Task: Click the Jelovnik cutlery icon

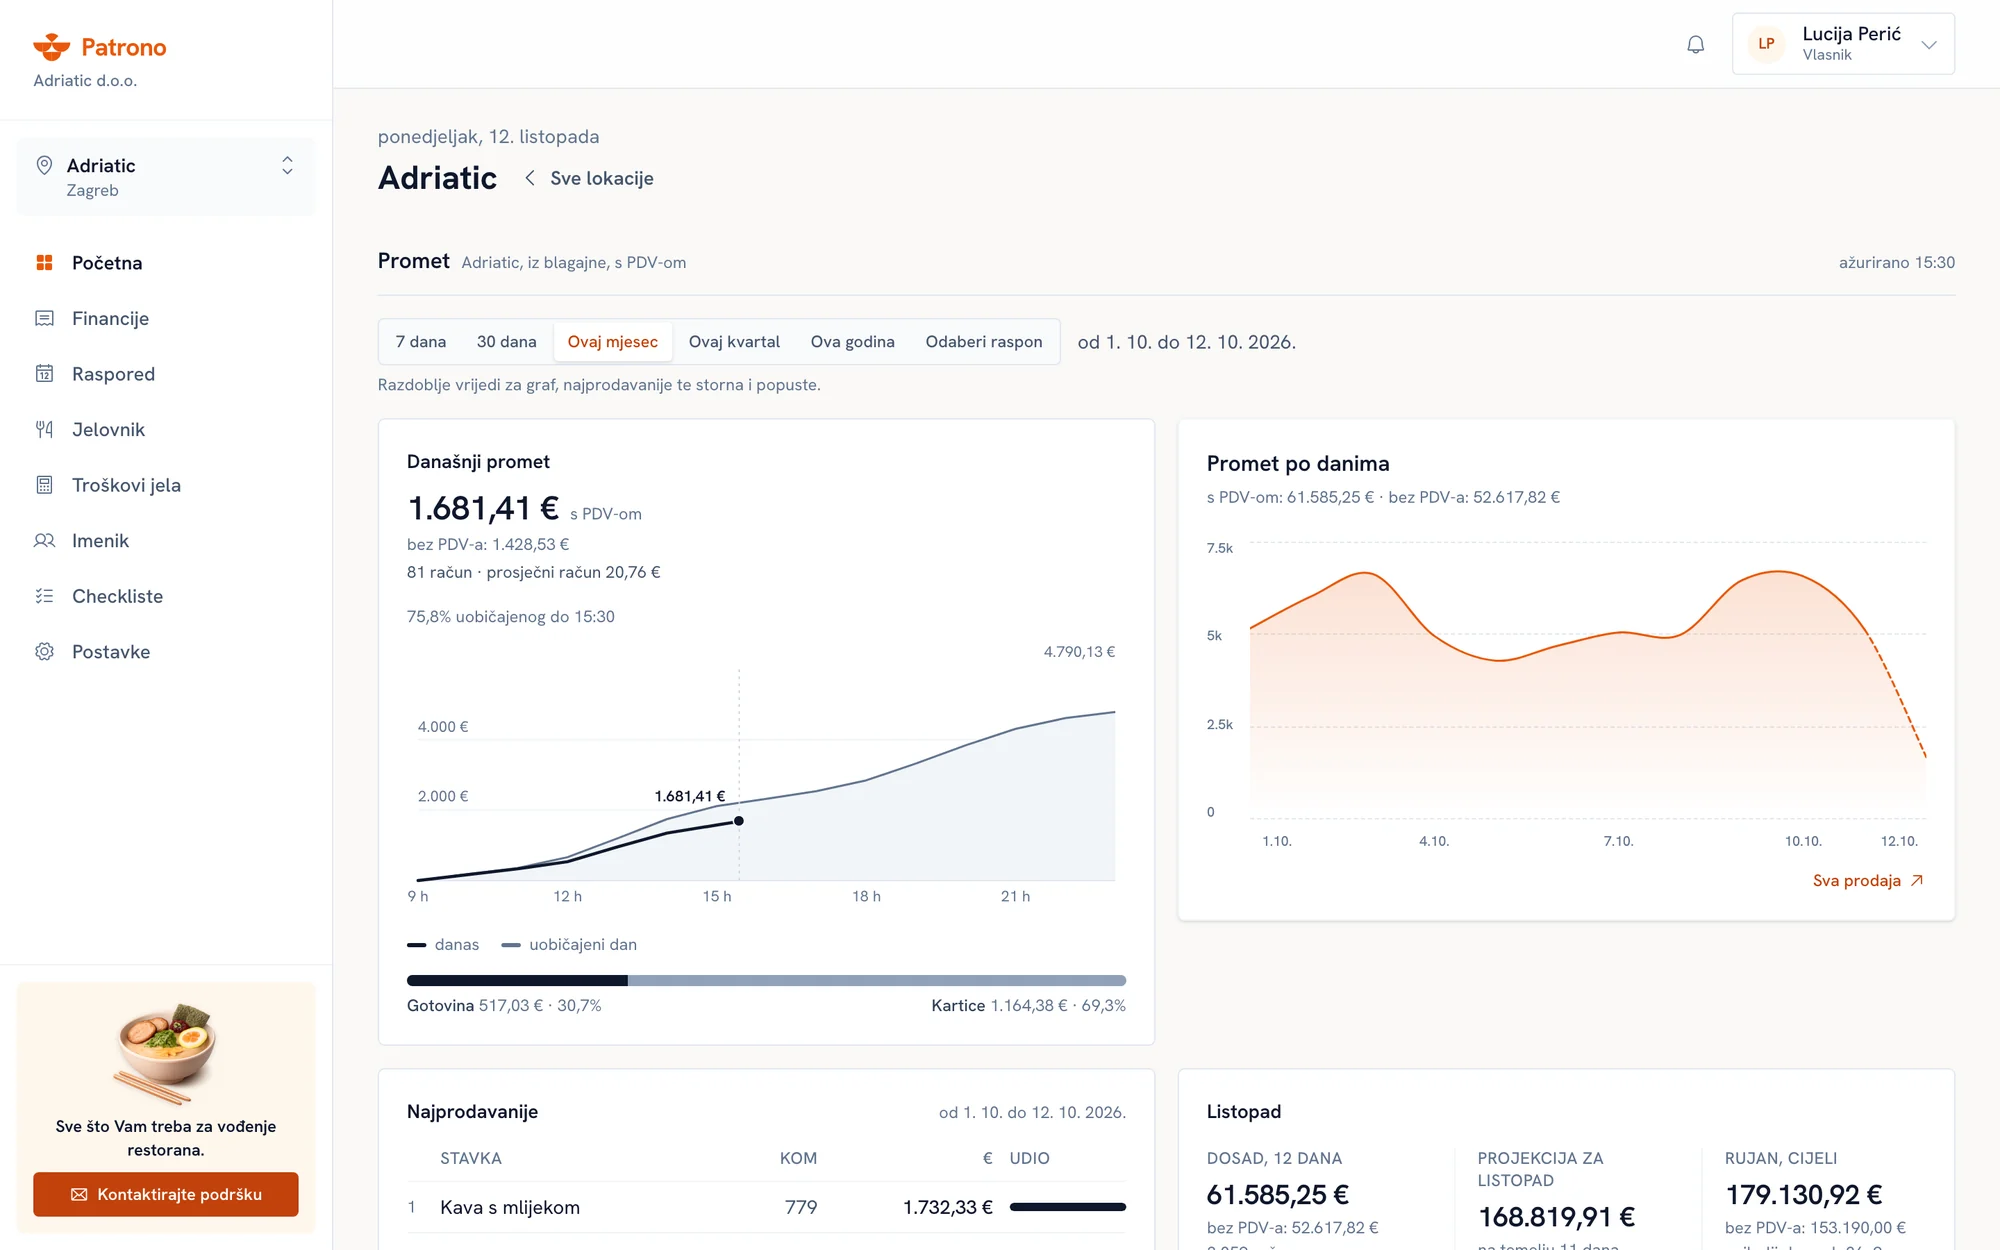Action: click(x=44, y=429)
